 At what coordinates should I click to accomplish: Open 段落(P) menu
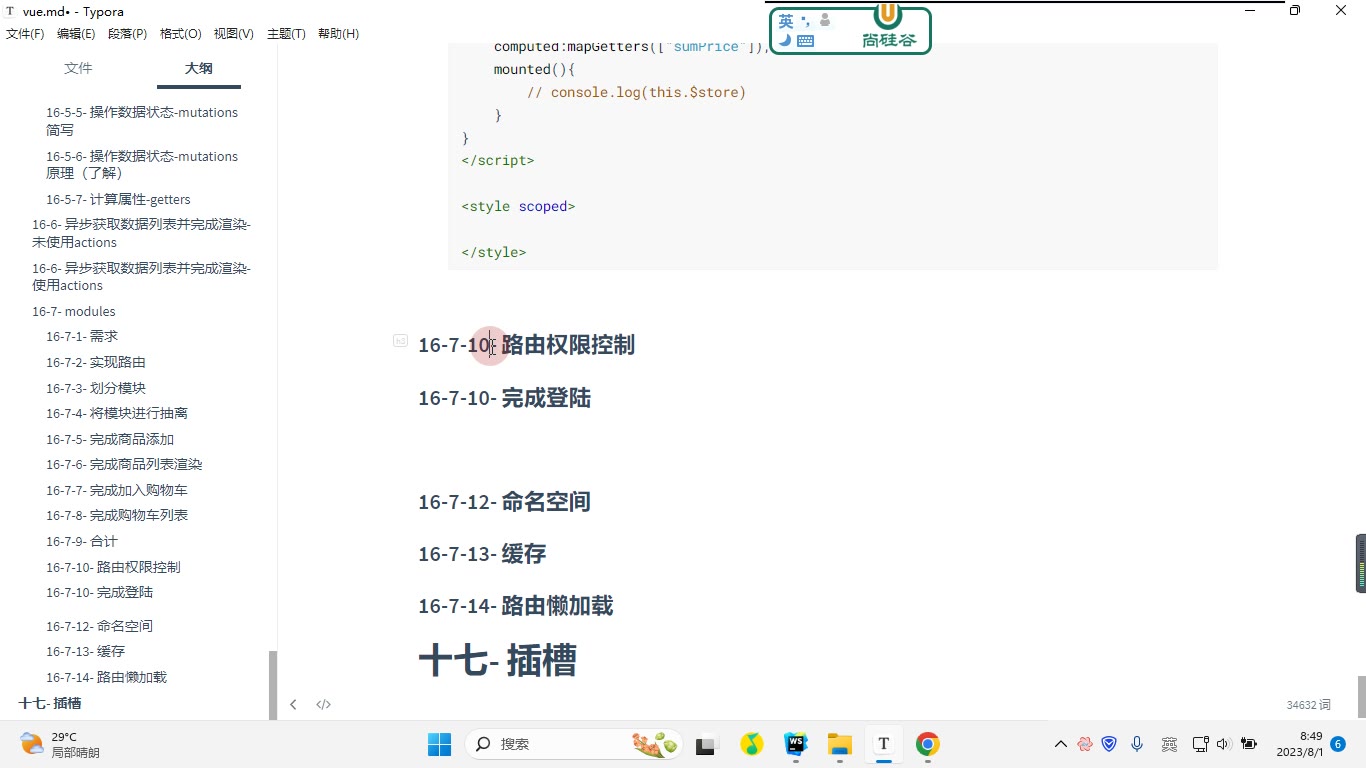(x=127, y=34)
